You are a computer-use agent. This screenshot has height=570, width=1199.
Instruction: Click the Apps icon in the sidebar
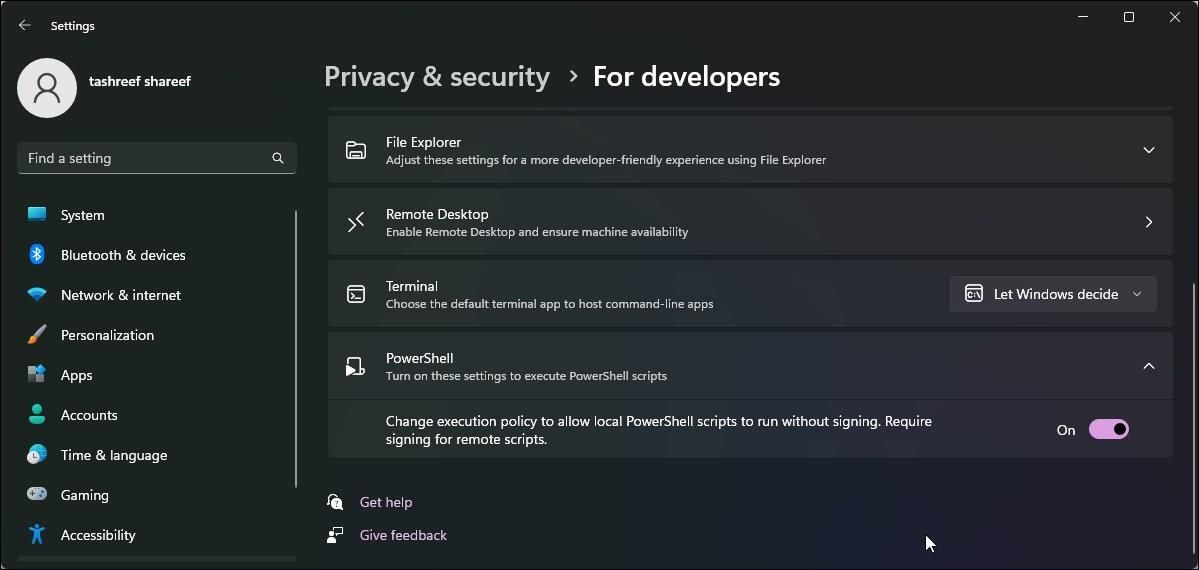[37, 375]
